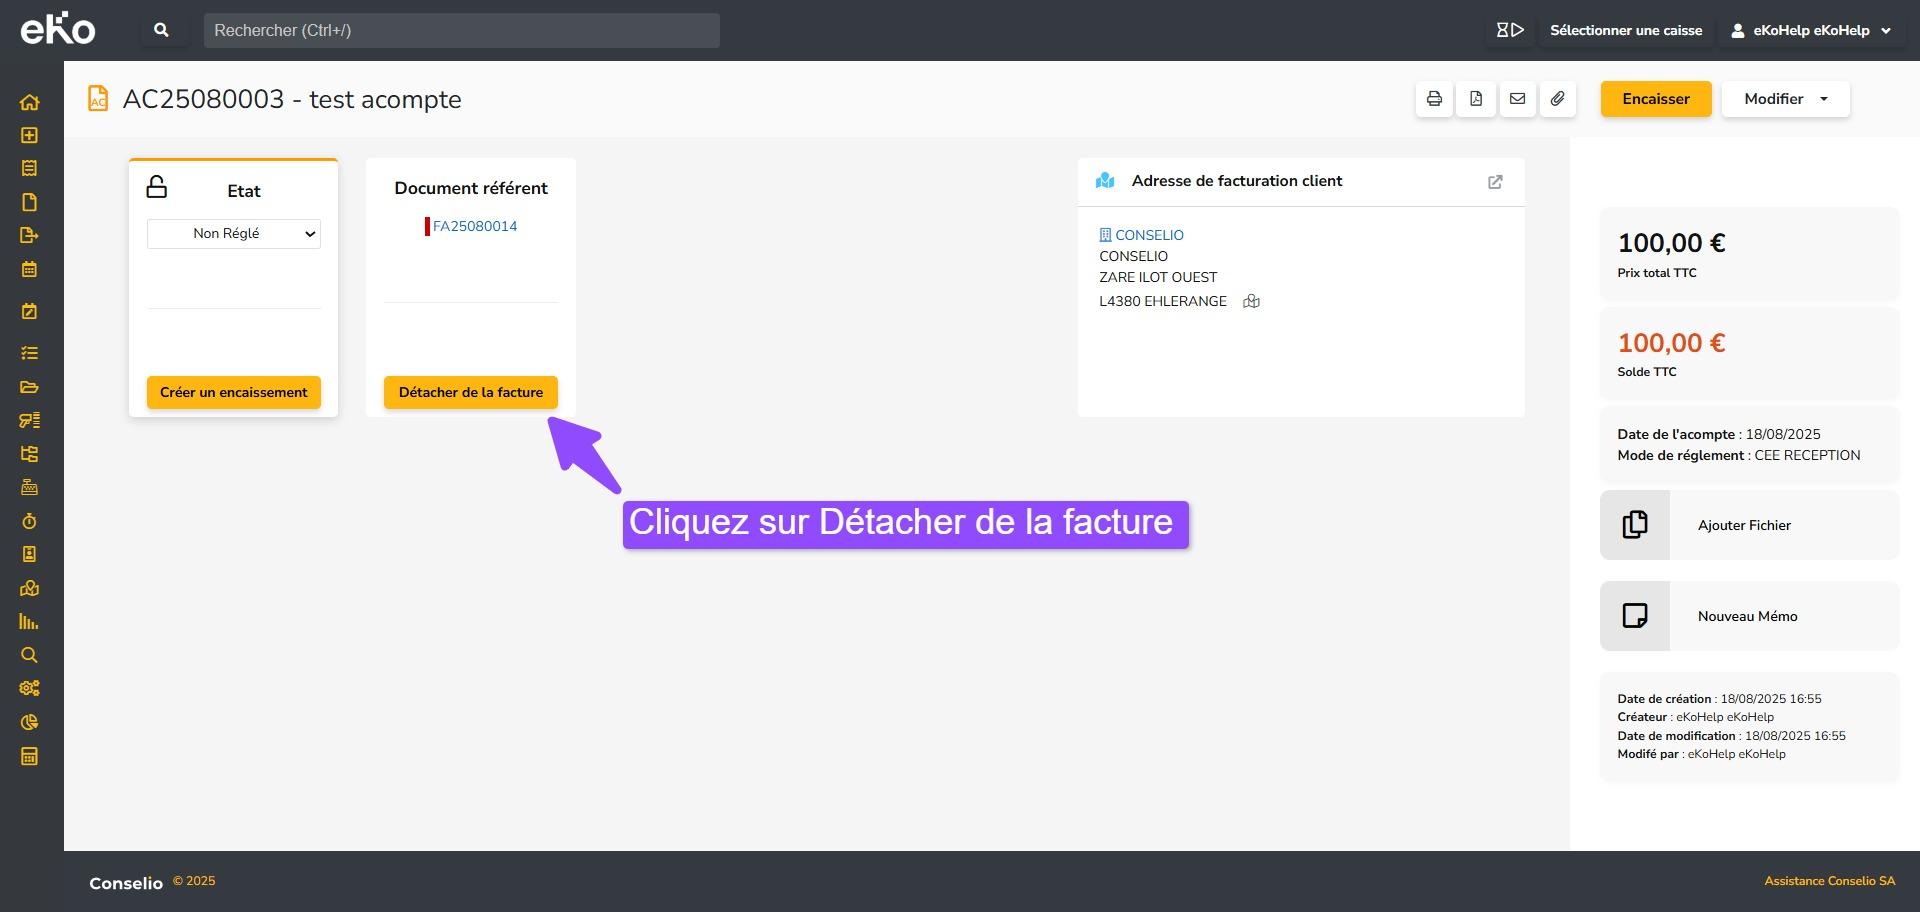
Task: Click the Détacher de la facture button
Action: (x=471, y=392)
